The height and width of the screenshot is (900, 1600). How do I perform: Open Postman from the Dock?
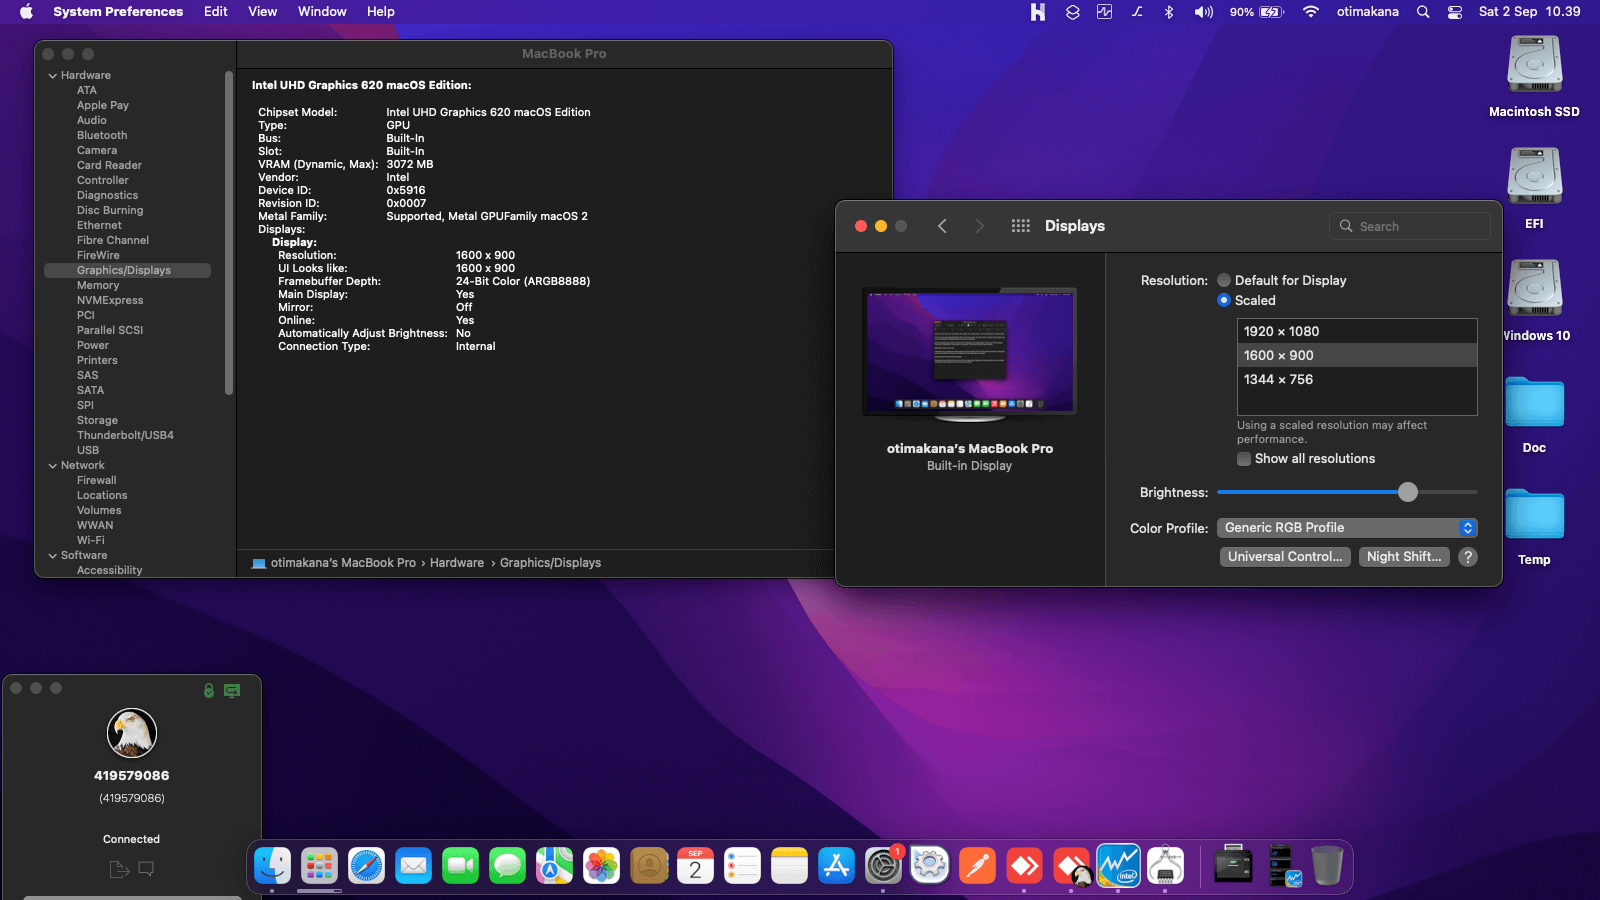pos(977,866)
